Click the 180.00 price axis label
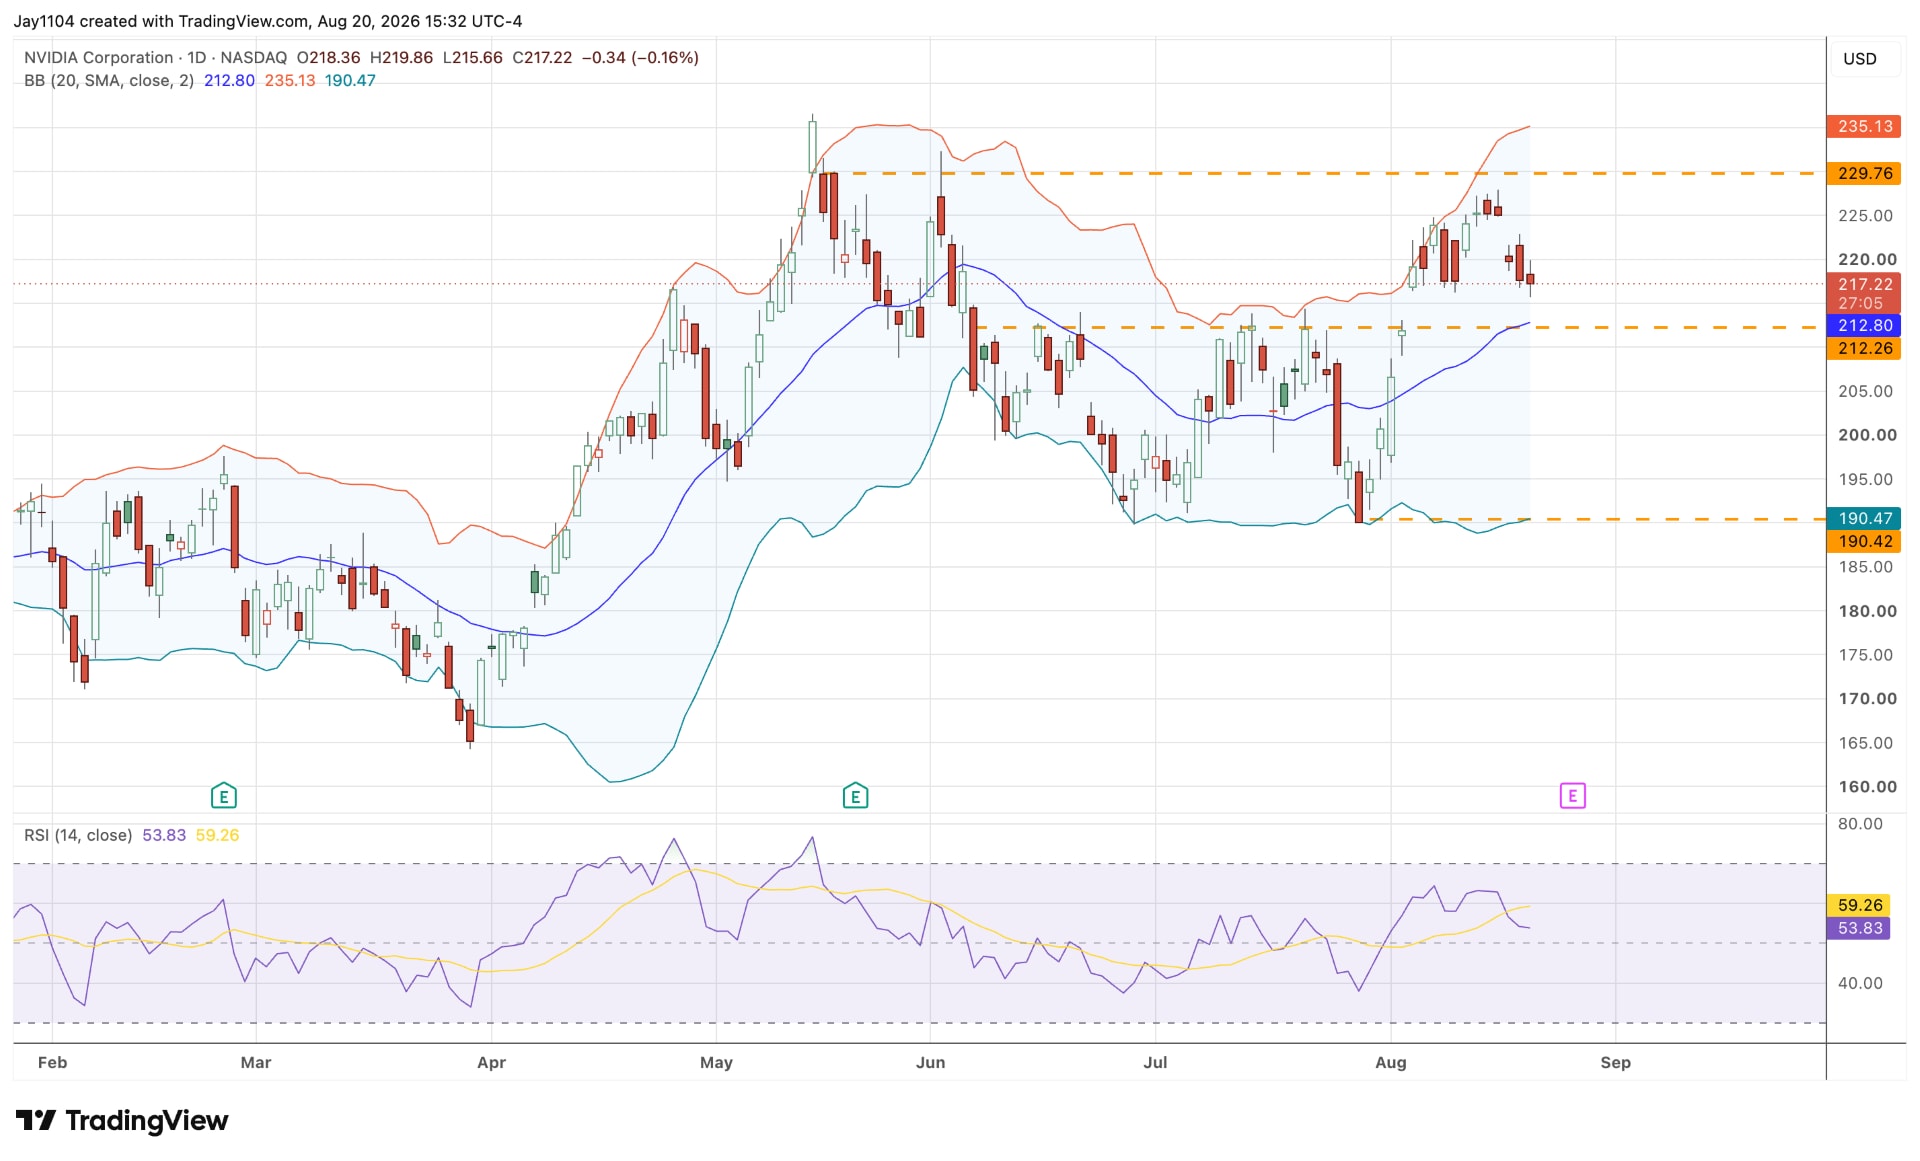 click(1867, 611)
